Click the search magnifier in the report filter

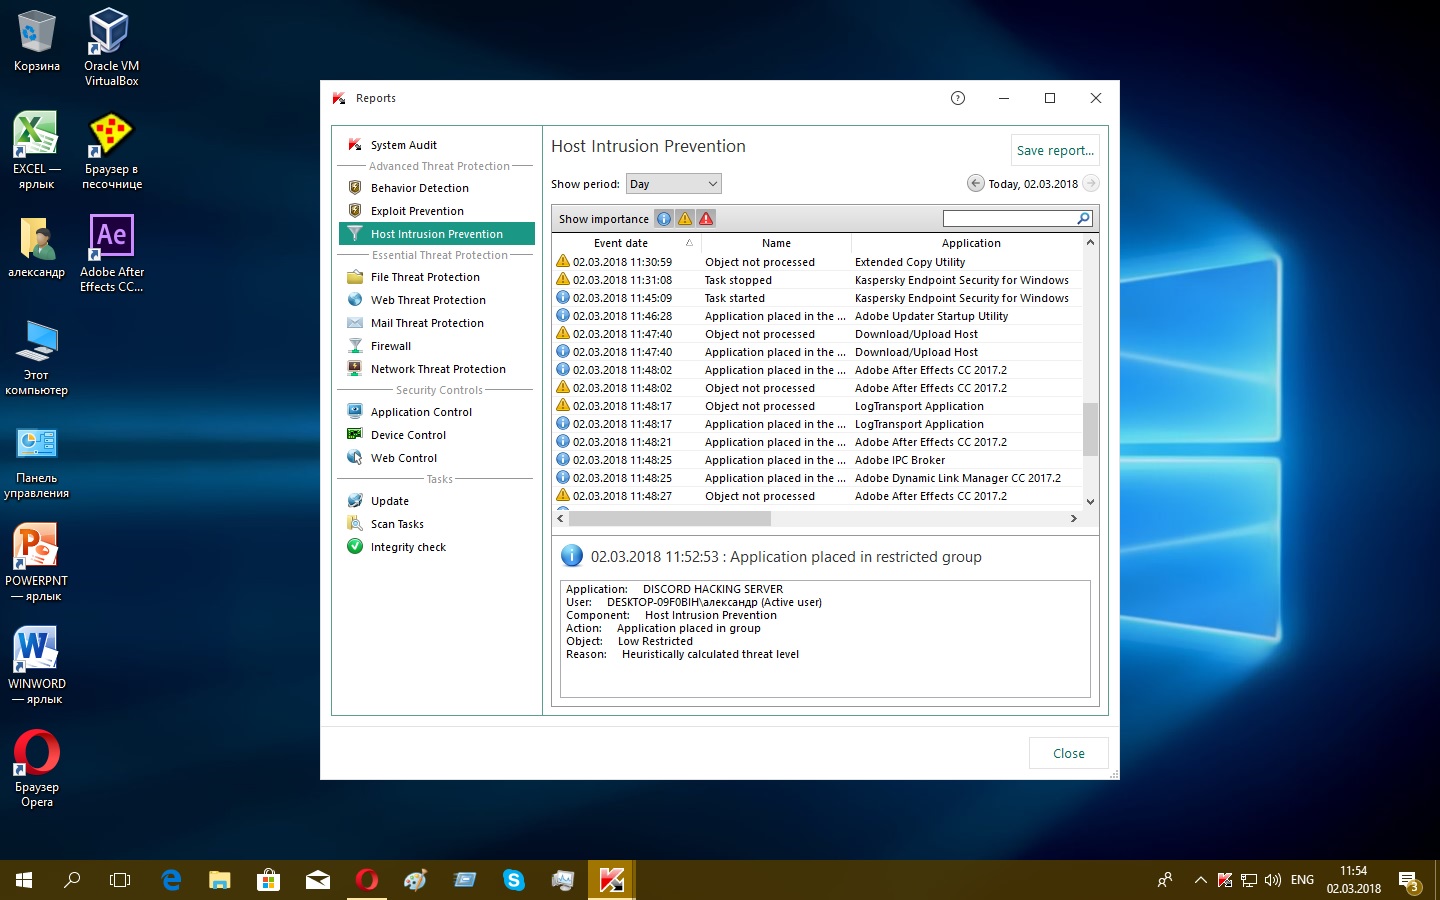pos(1083,219)
